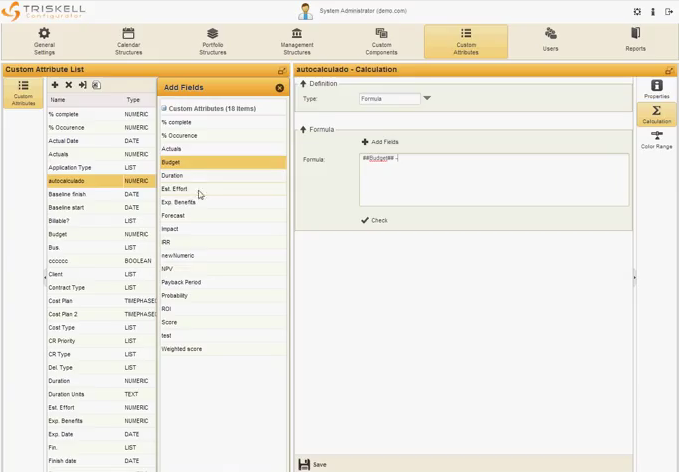Viewport: 679px width, 472px height.
Task: Open Calendar Structures module
Action: pos(128,42)
